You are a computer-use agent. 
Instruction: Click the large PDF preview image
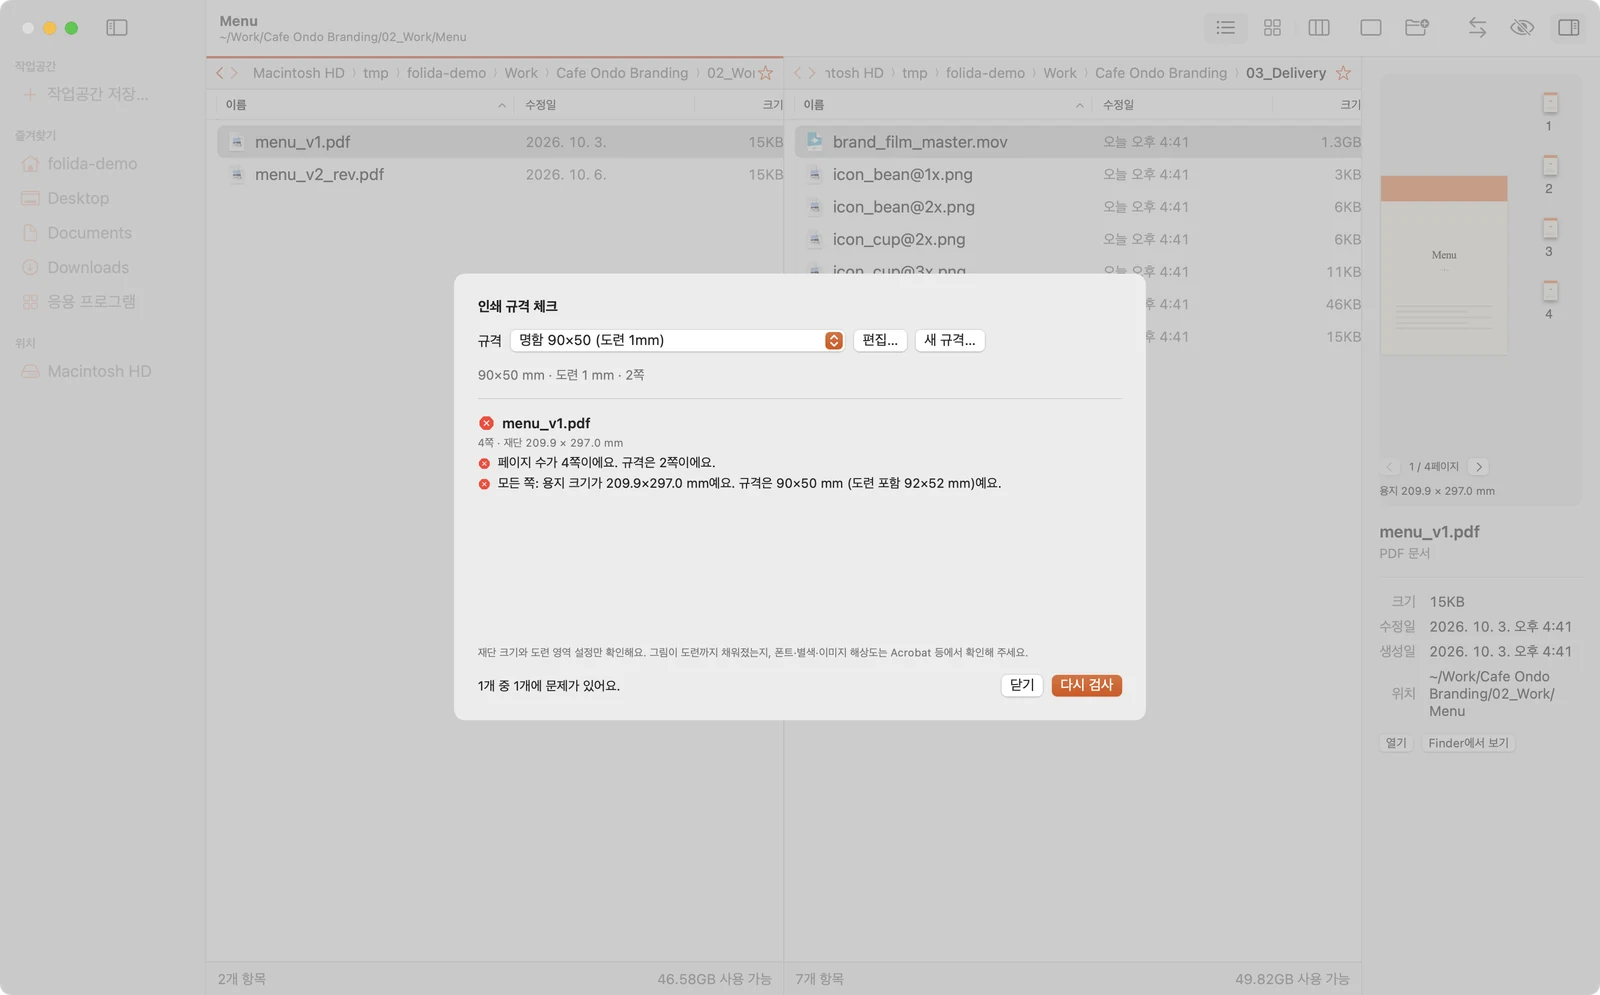(1444, 265)
